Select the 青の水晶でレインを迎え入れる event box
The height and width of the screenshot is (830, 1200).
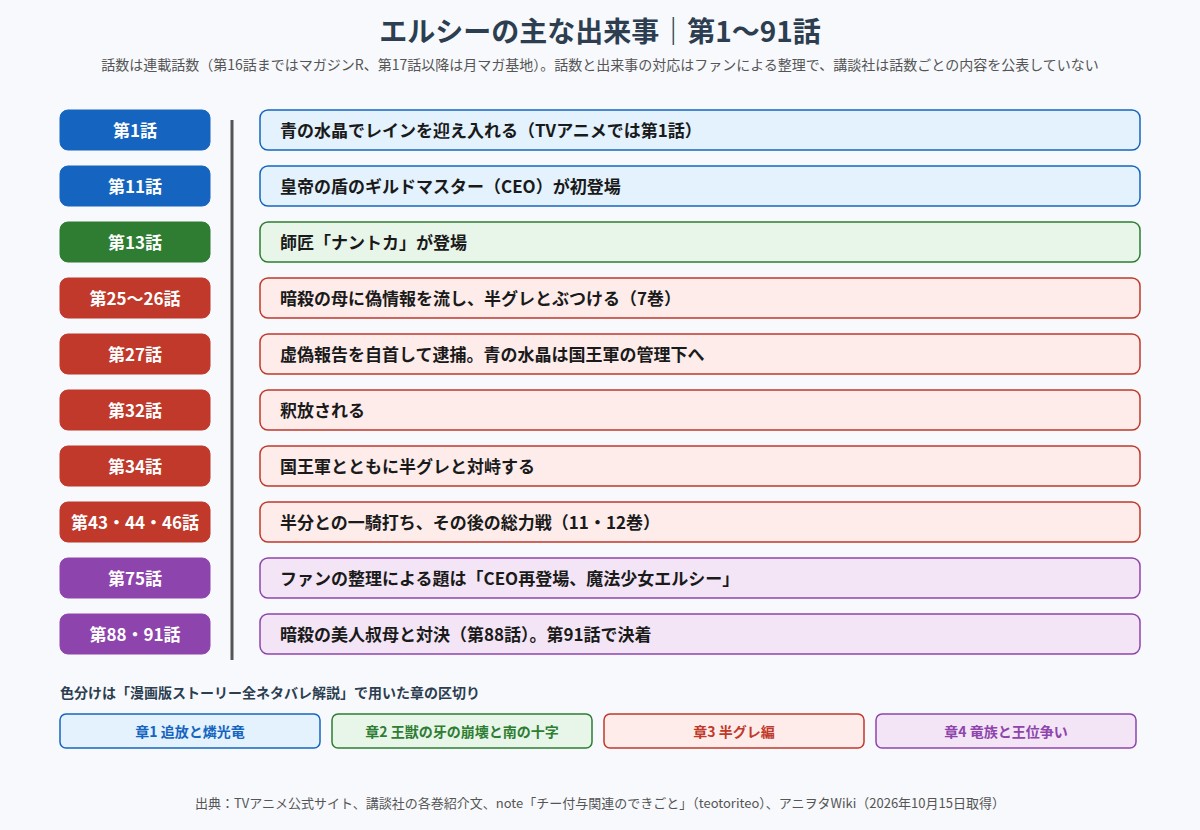click(x=700, y=130)
